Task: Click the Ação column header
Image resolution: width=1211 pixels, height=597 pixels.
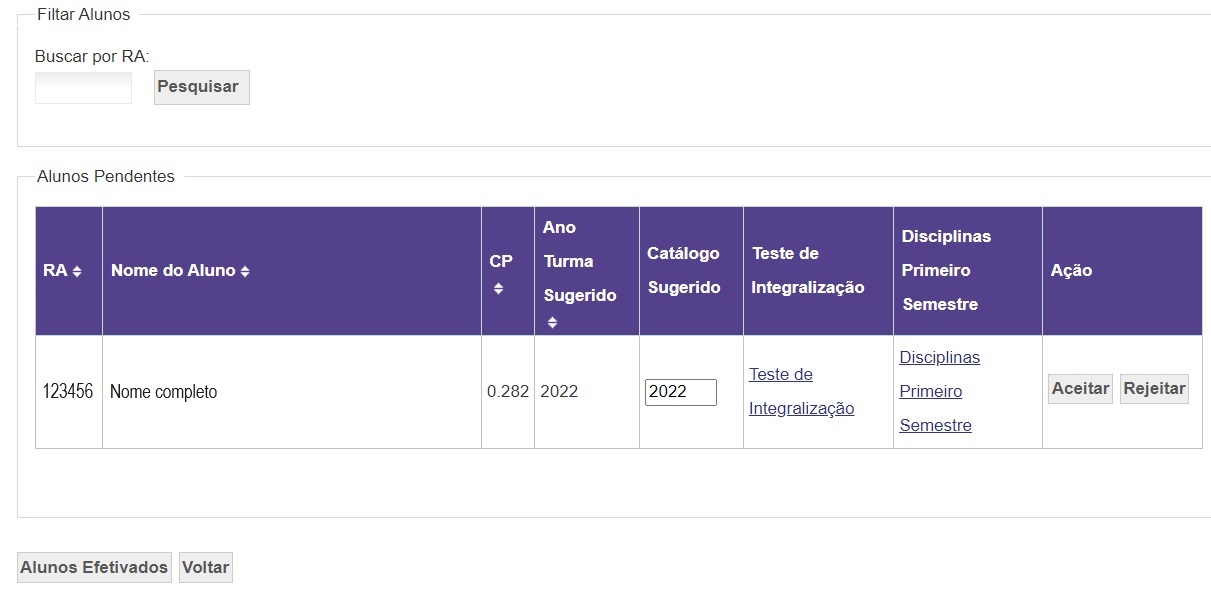Action: (1122, 271)
